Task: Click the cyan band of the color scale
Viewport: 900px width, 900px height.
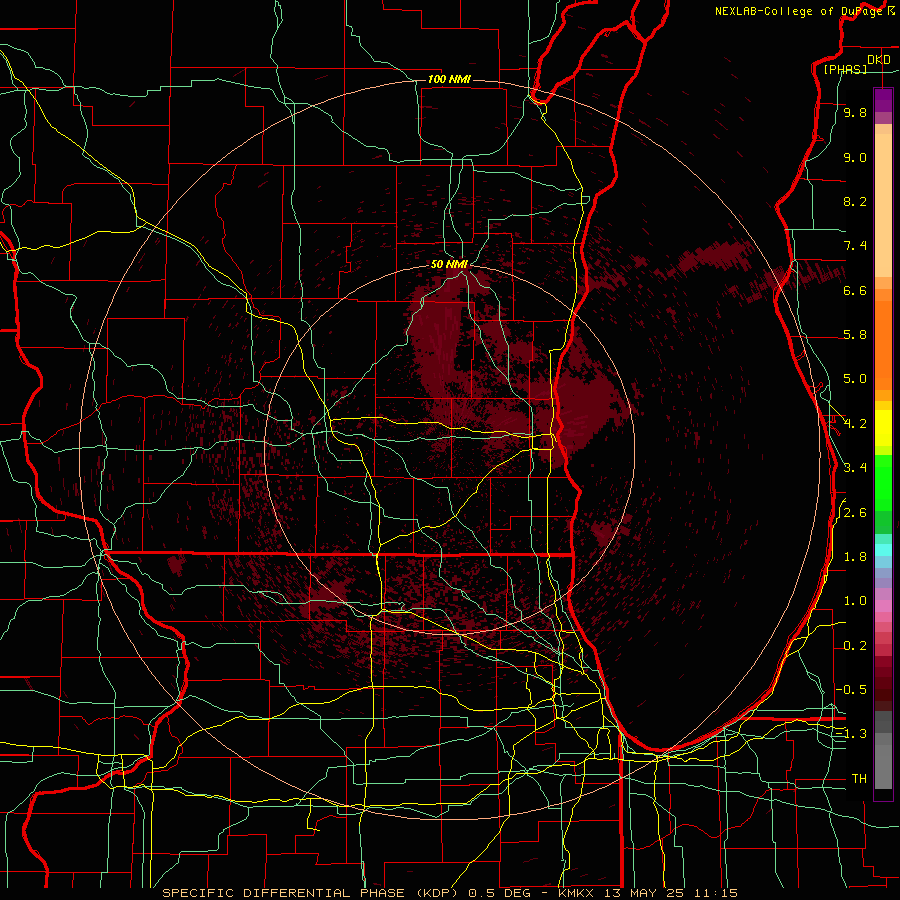Action: tap(883, 549)
